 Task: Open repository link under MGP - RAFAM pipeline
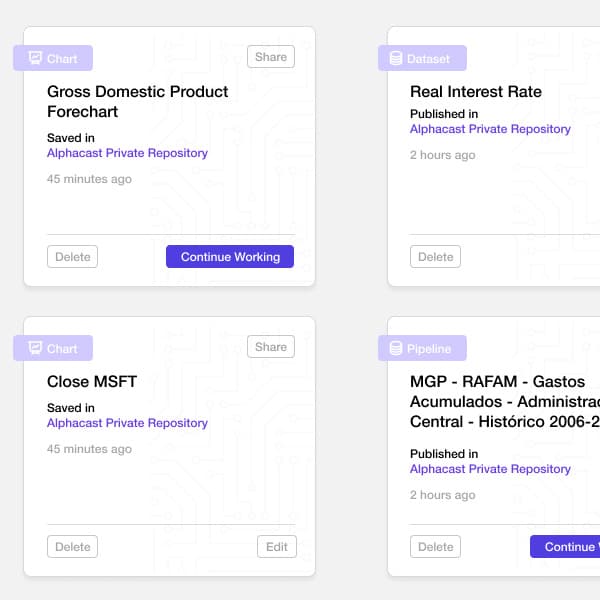tap(490, 469)
